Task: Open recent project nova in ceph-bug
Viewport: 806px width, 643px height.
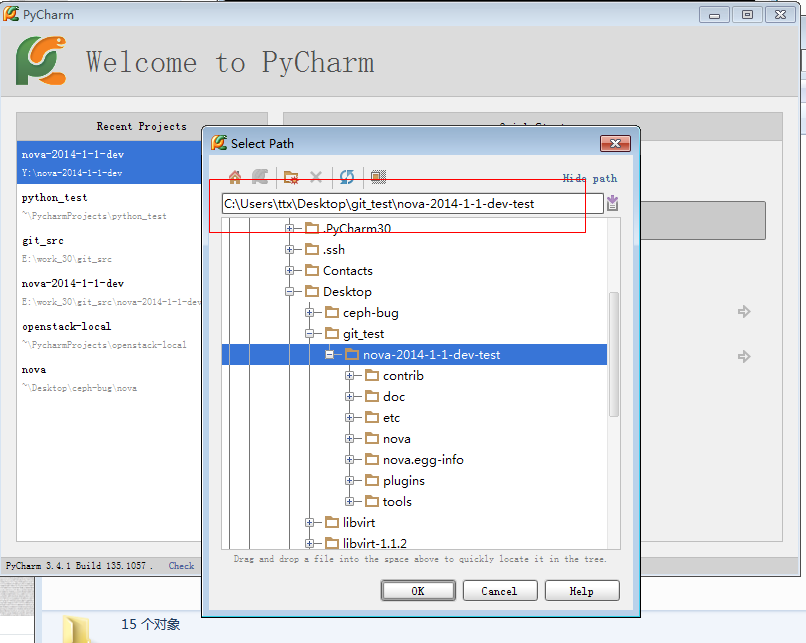Action: [x=109, y=378]
